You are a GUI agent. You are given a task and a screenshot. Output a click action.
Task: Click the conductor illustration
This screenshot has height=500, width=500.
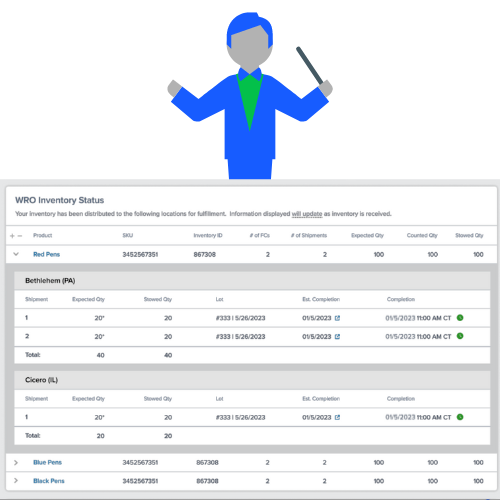(x=250, y=96)
